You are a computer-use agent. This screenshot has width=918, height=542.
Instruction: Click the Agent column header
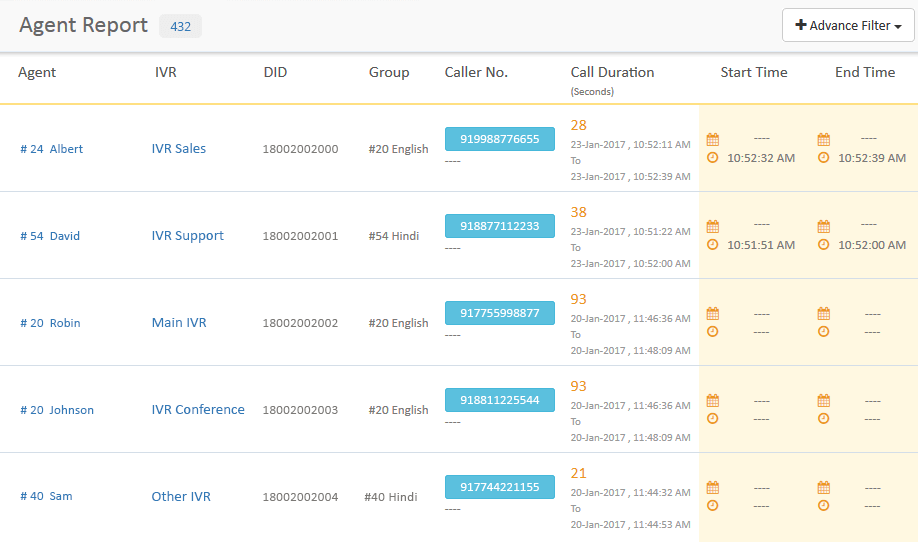[x=37, y=73]
